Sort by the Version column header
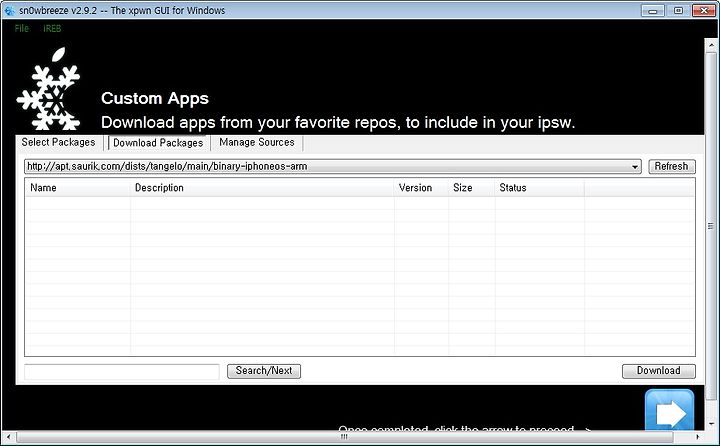 421,188
